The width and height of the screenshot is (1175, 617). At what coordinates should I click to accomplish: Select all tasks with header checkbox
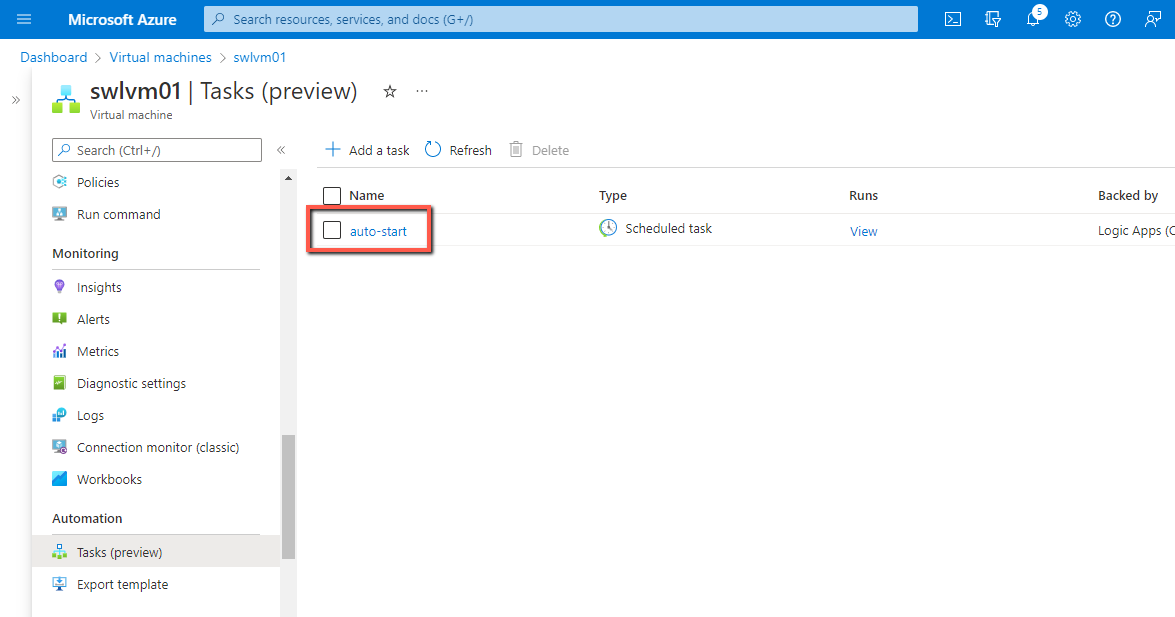tap(332, 196)
